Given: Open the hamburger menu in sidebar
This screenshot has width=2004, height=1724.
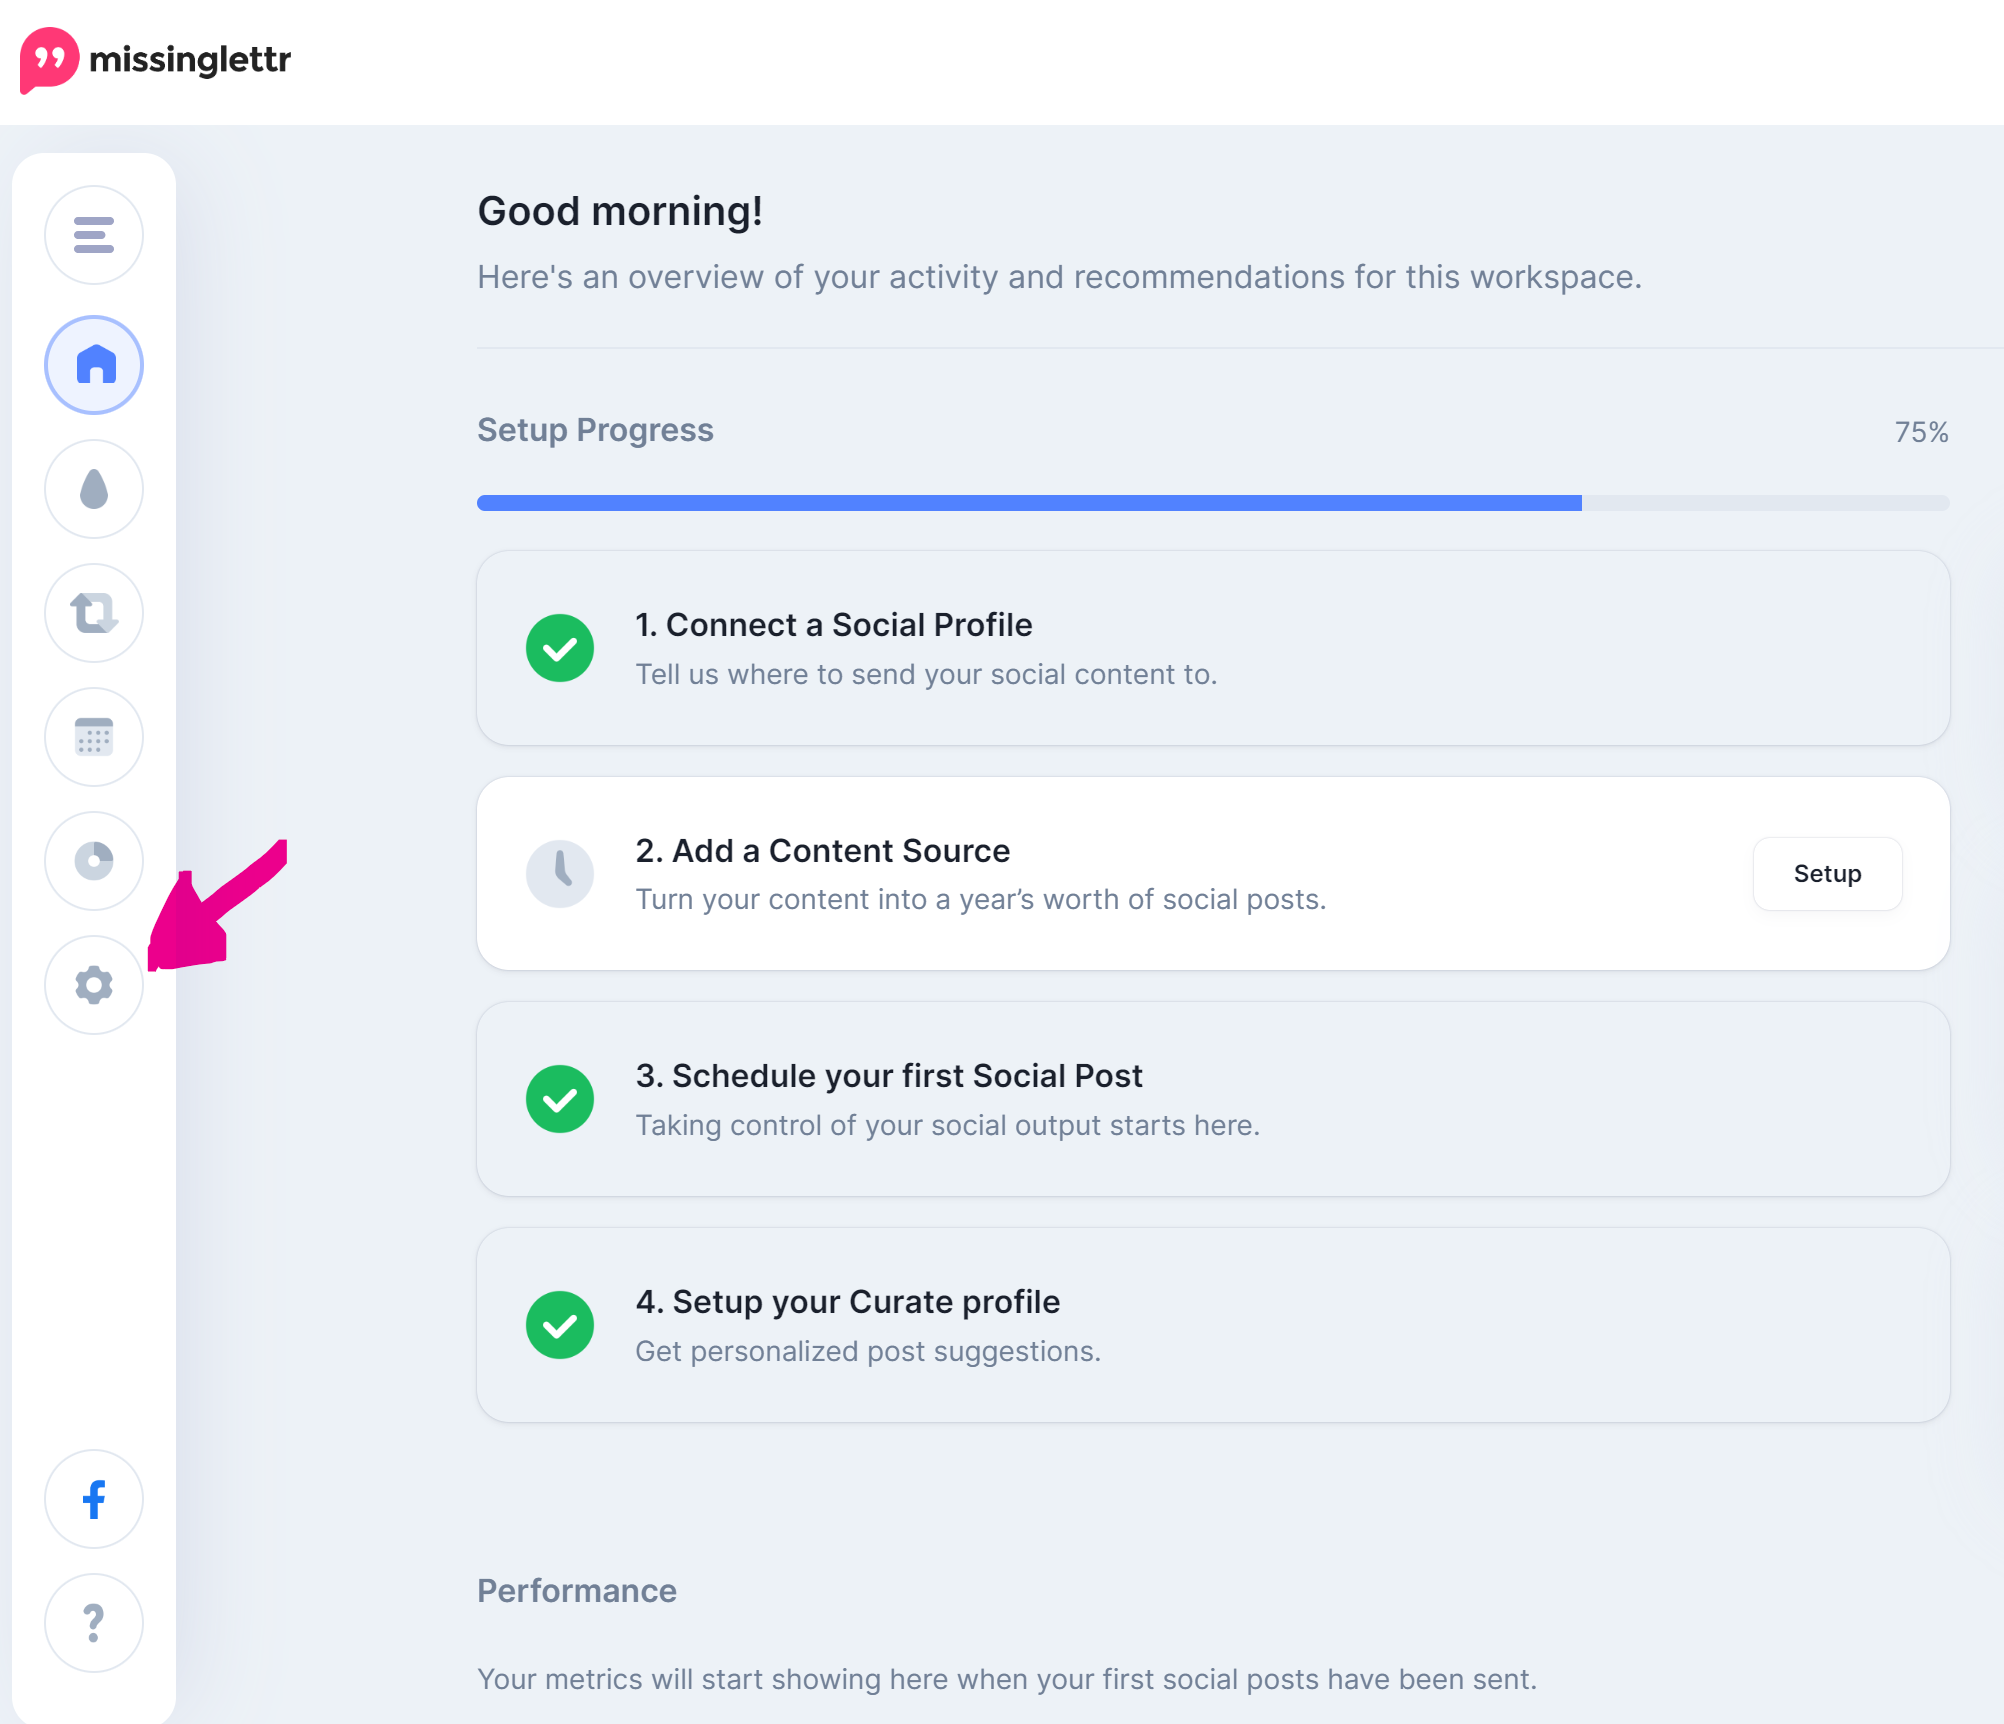Looking at the screenshot, I should (94, 235).
